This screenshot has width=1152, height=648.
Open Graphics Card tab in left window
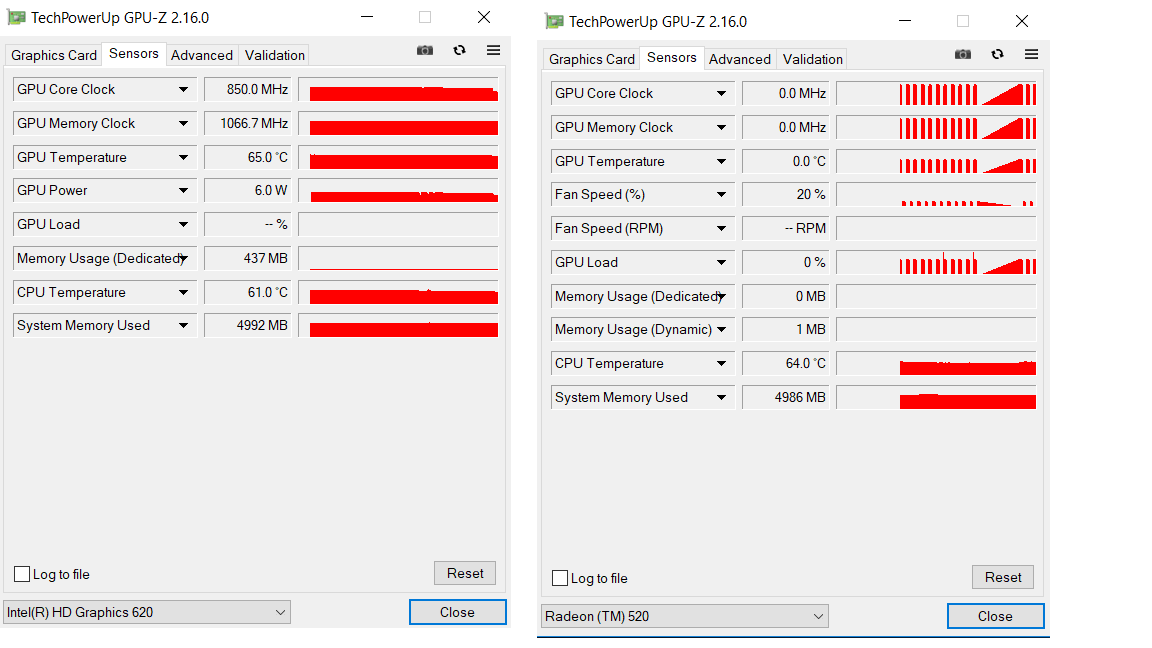[54, 55]
